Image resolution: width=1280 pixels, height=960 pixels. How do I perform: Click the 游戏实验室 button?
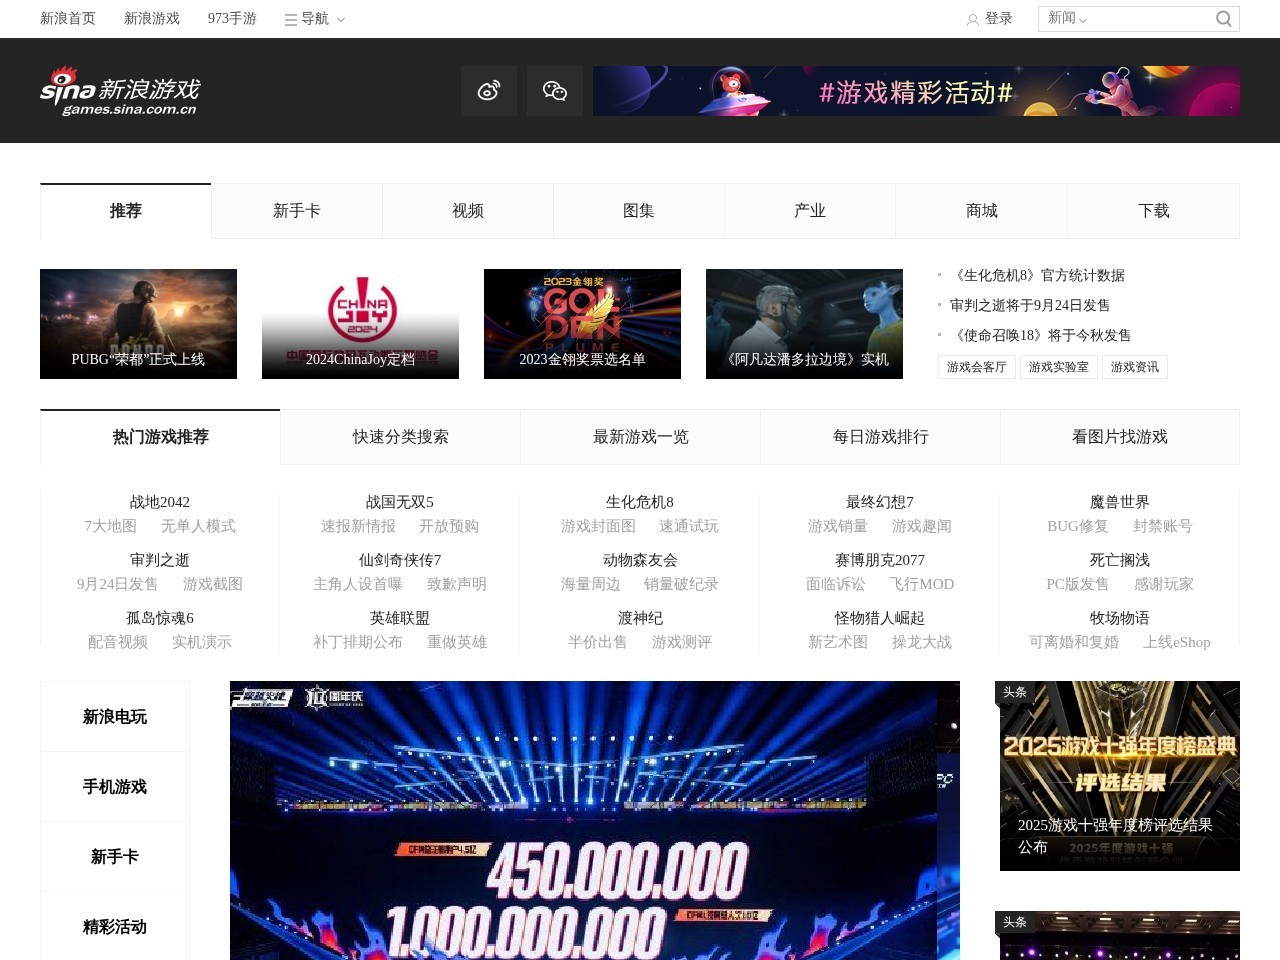1059,367
